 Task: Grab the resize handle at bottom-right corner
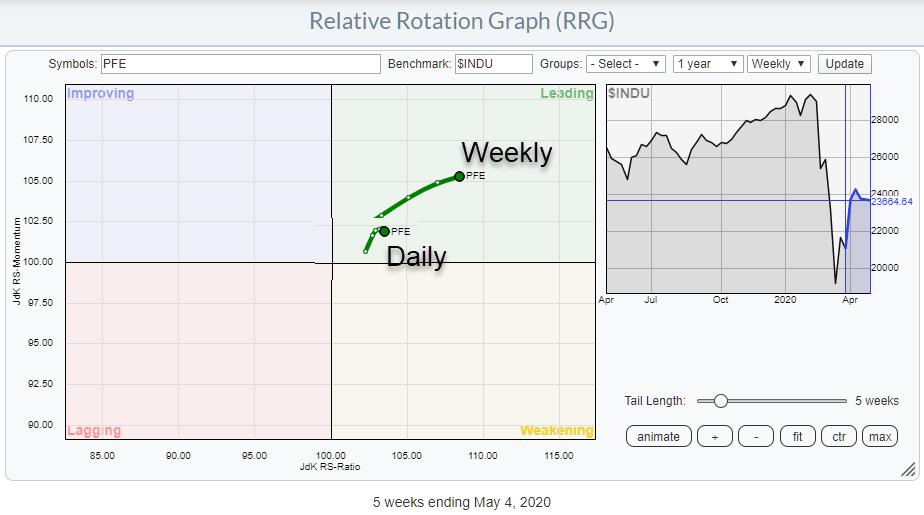[908, 469]
